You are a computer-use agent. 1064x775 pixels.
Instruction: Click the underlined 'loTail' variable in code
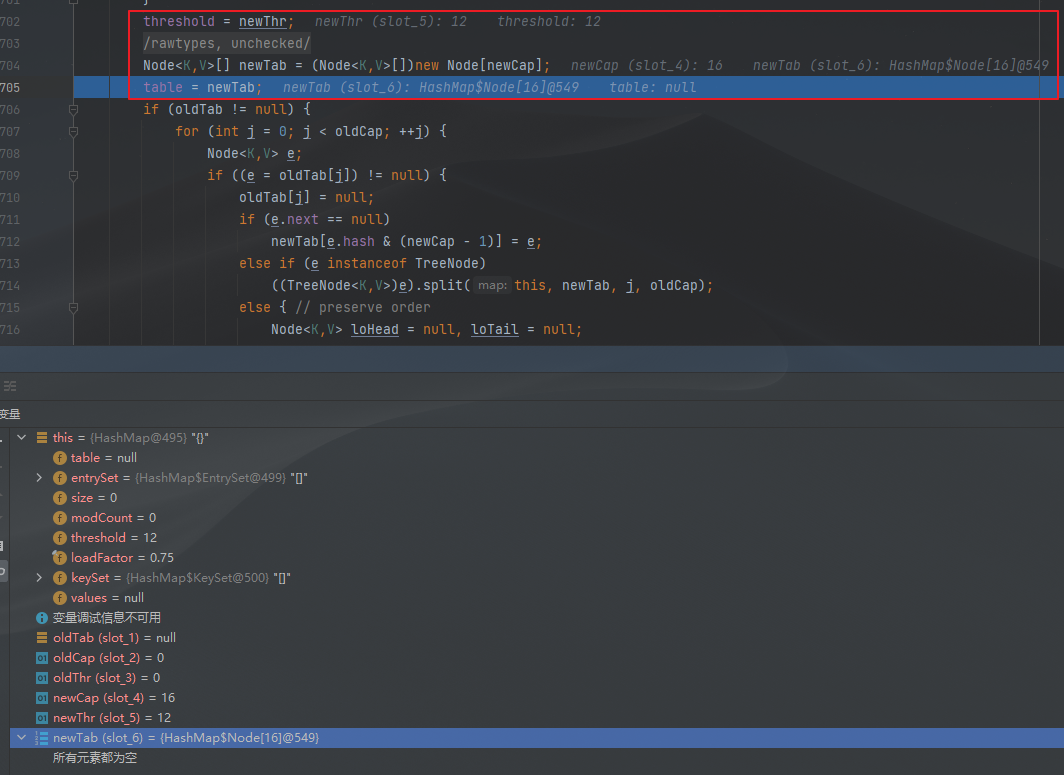[495, 330]
